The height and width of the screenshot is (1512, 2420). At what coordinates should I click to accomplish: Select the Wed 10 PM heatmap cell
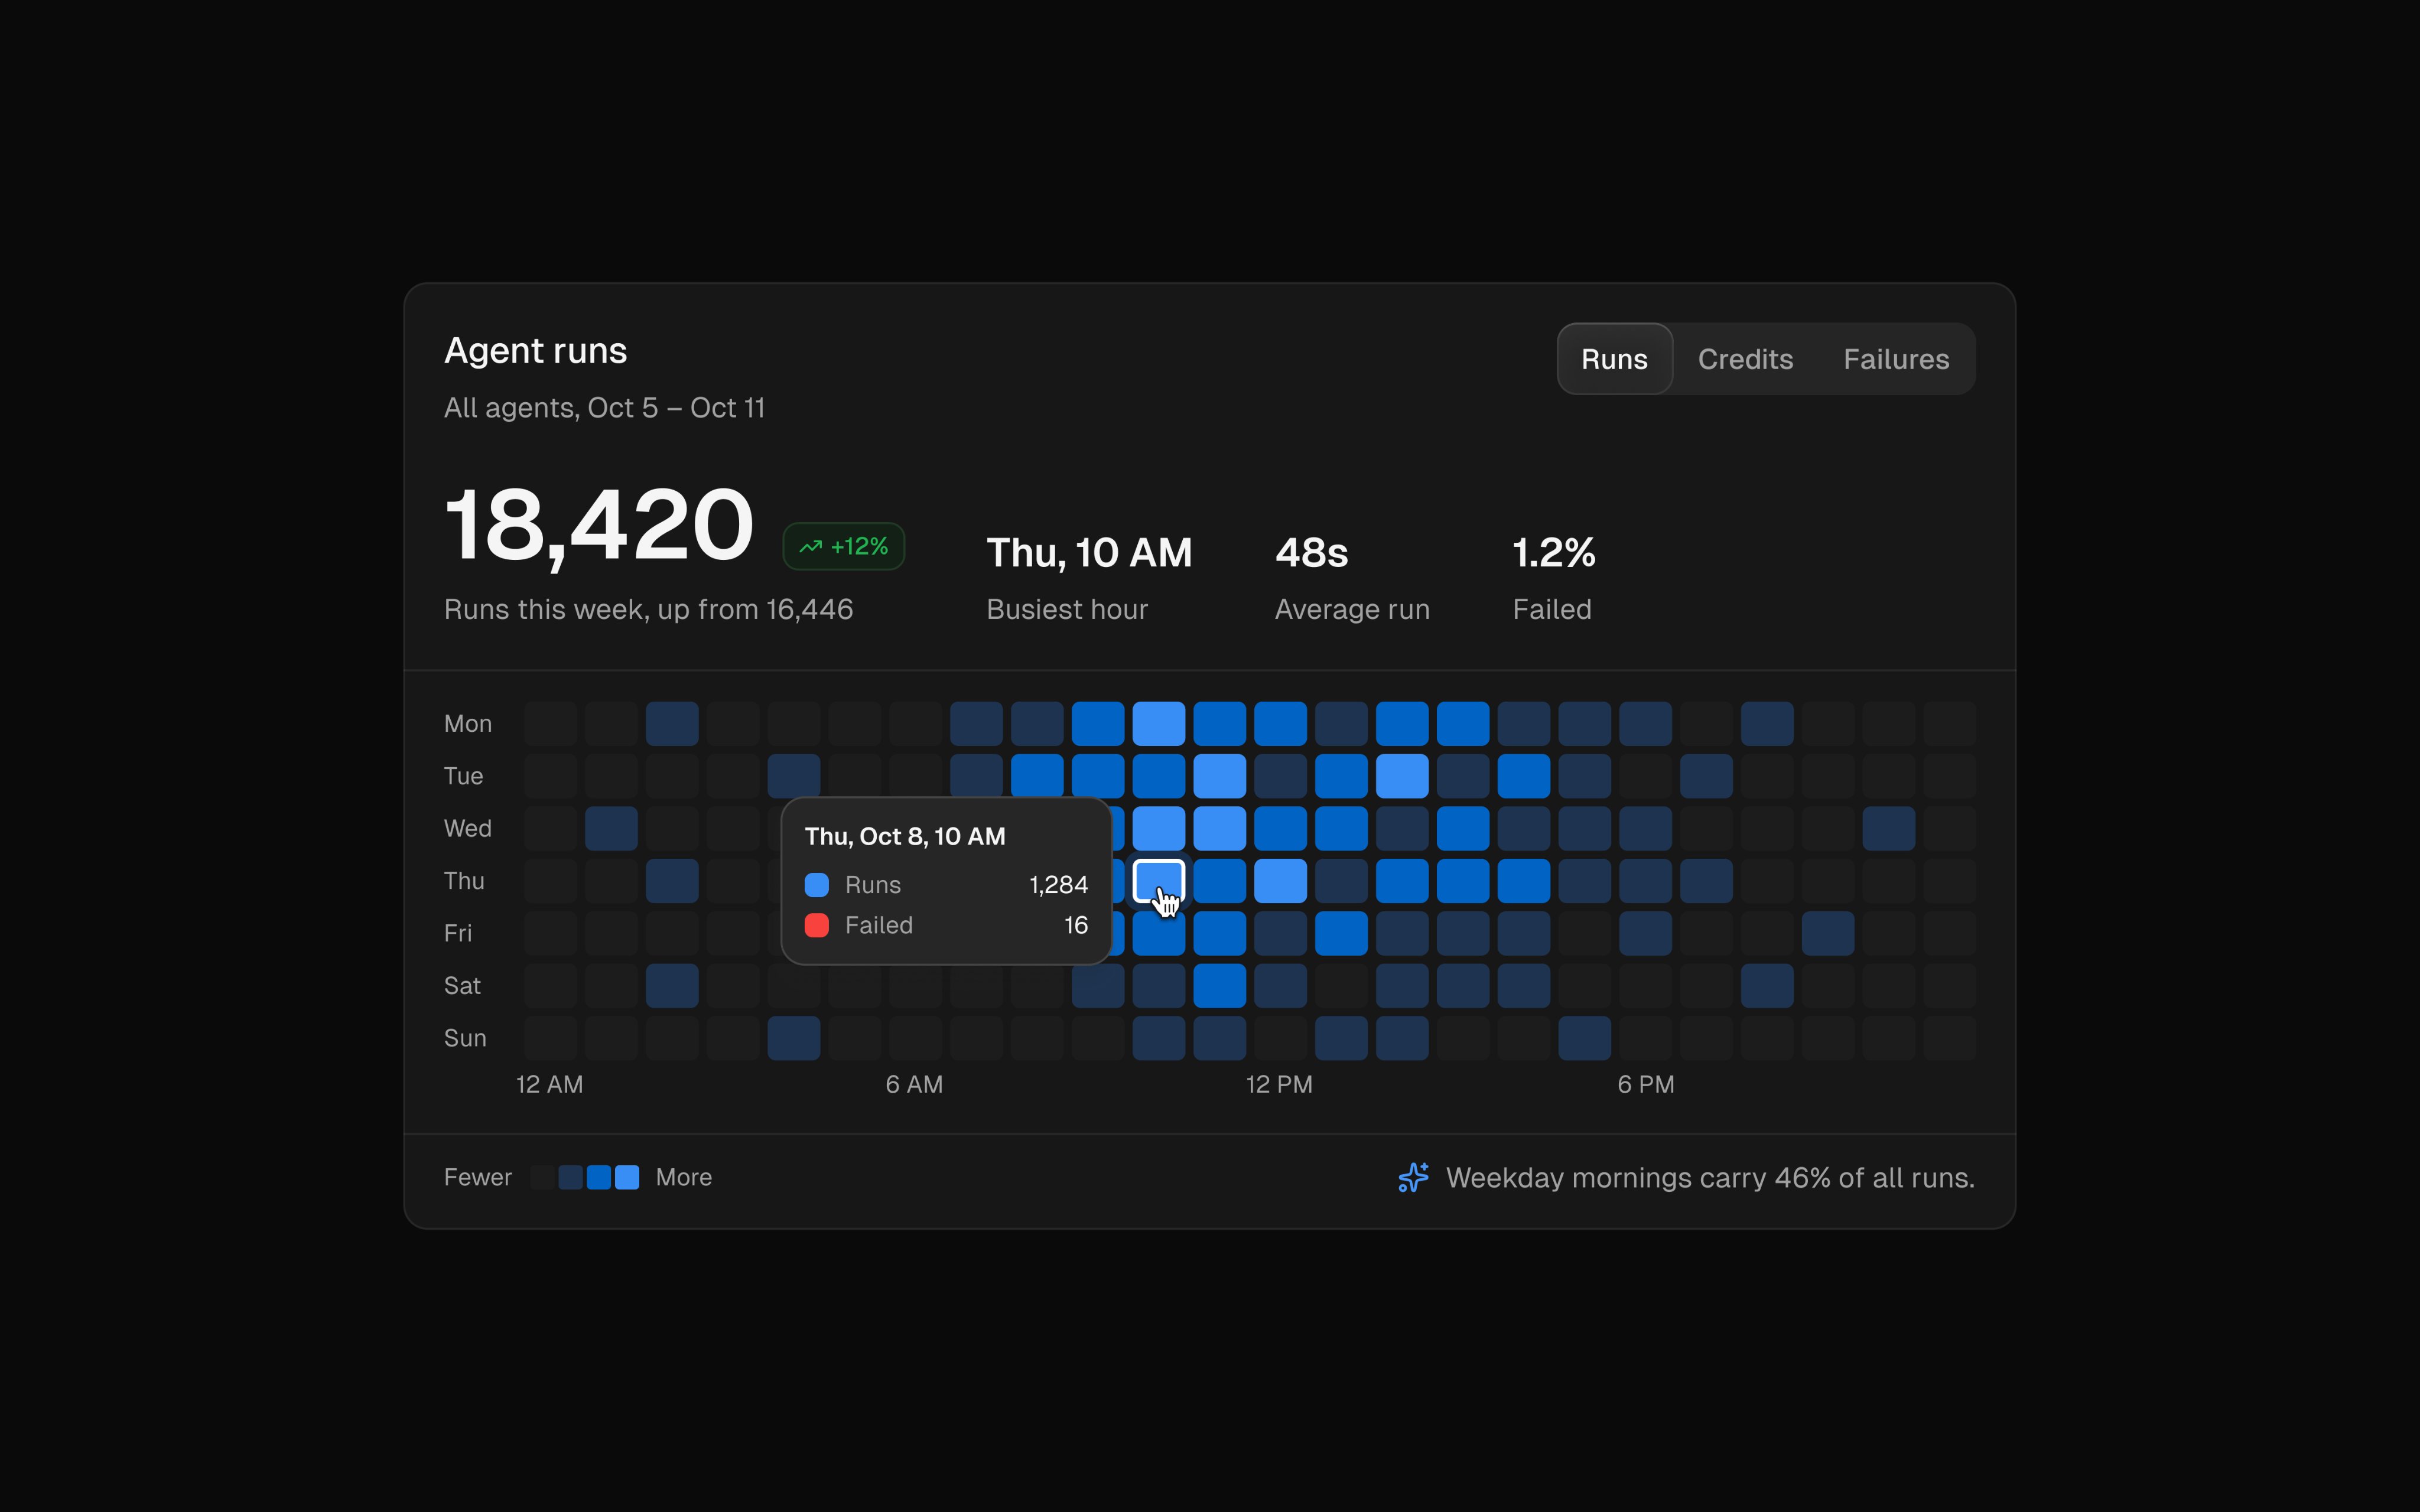1889,829
